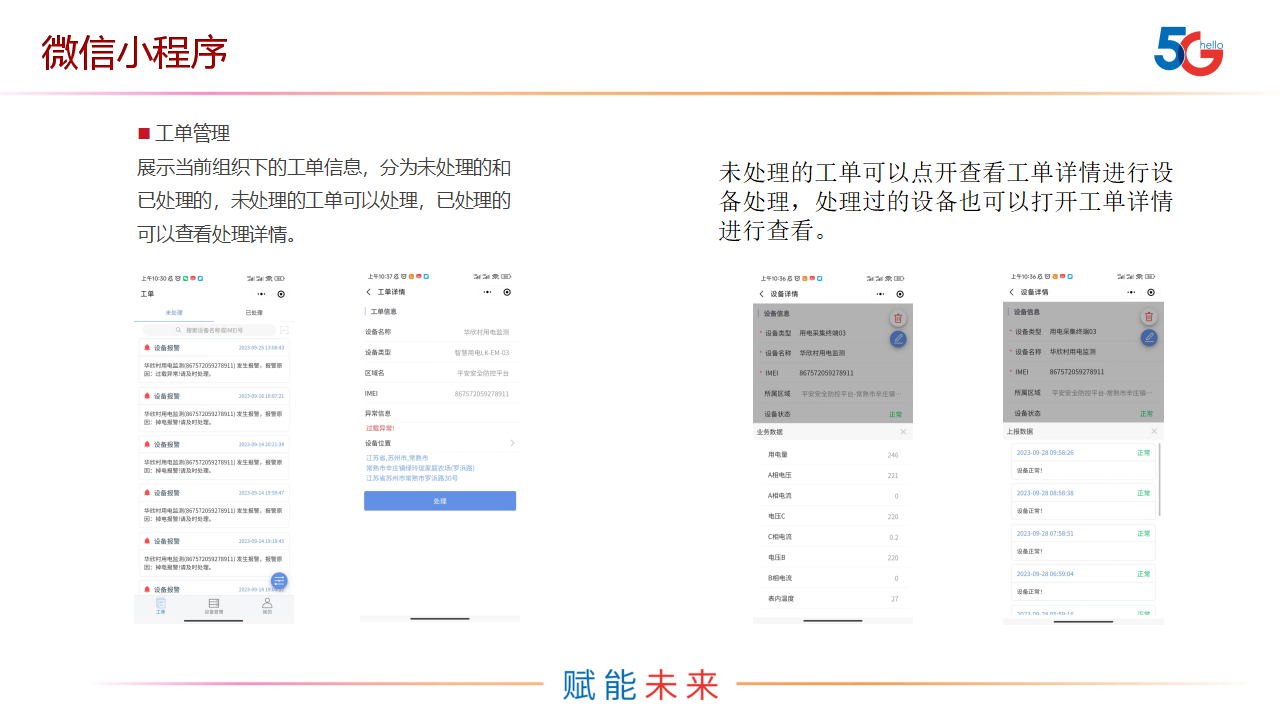
Task: Switch to the 未处理 tab
Action: 174,313
